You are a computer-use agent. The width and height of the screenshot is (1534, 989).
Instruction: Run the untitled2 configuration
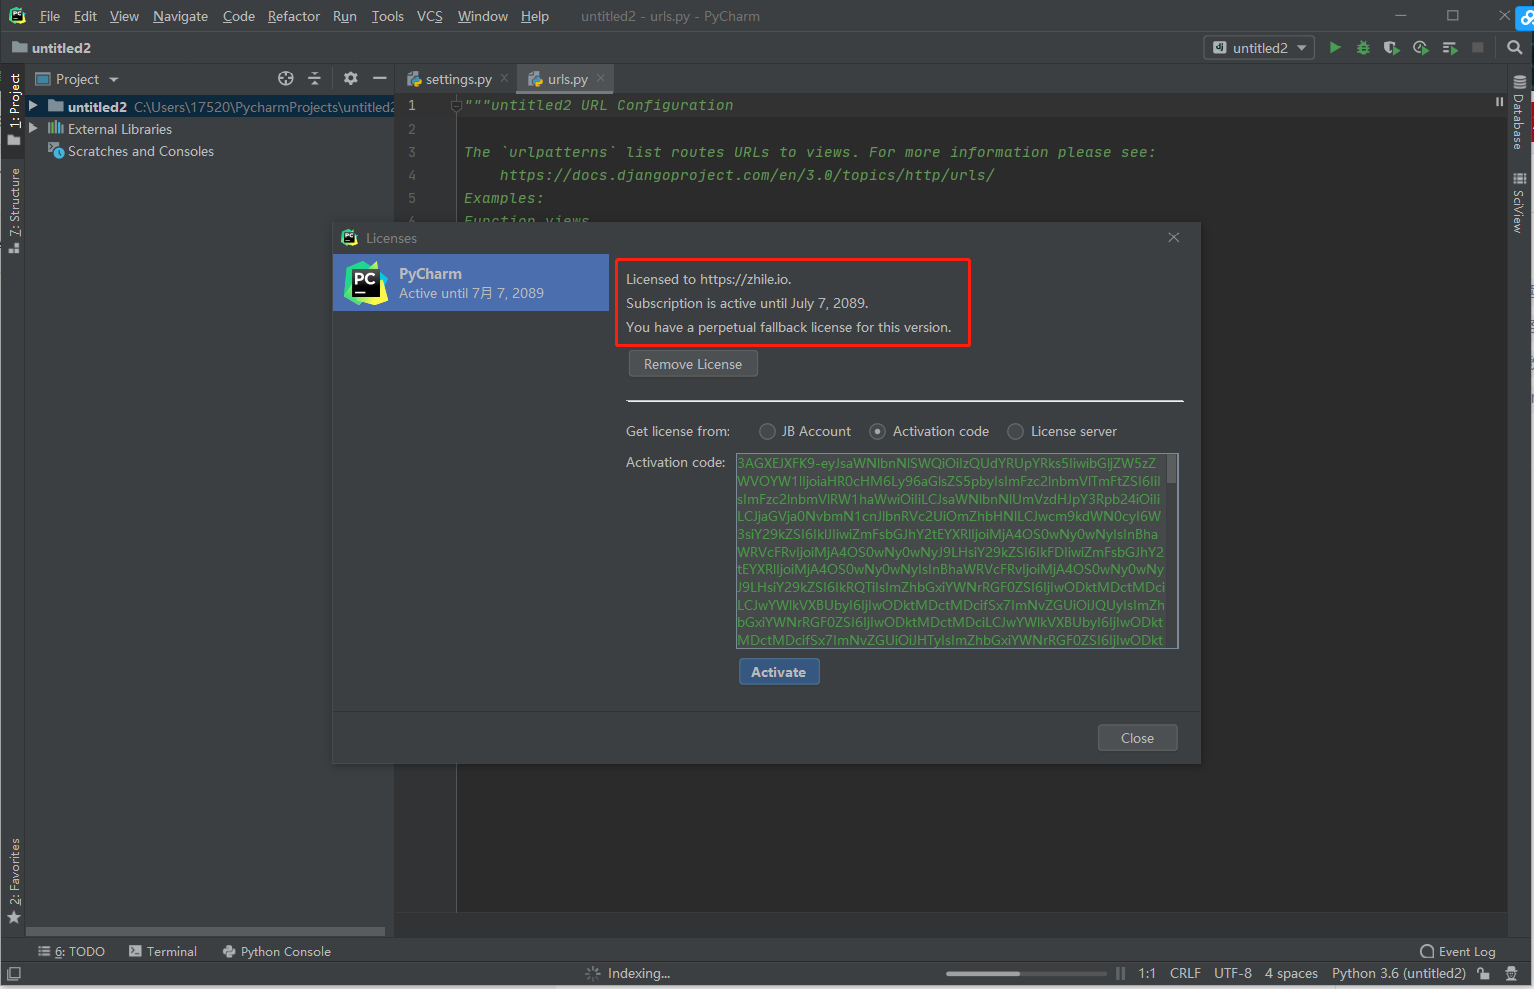point(1335,47)
